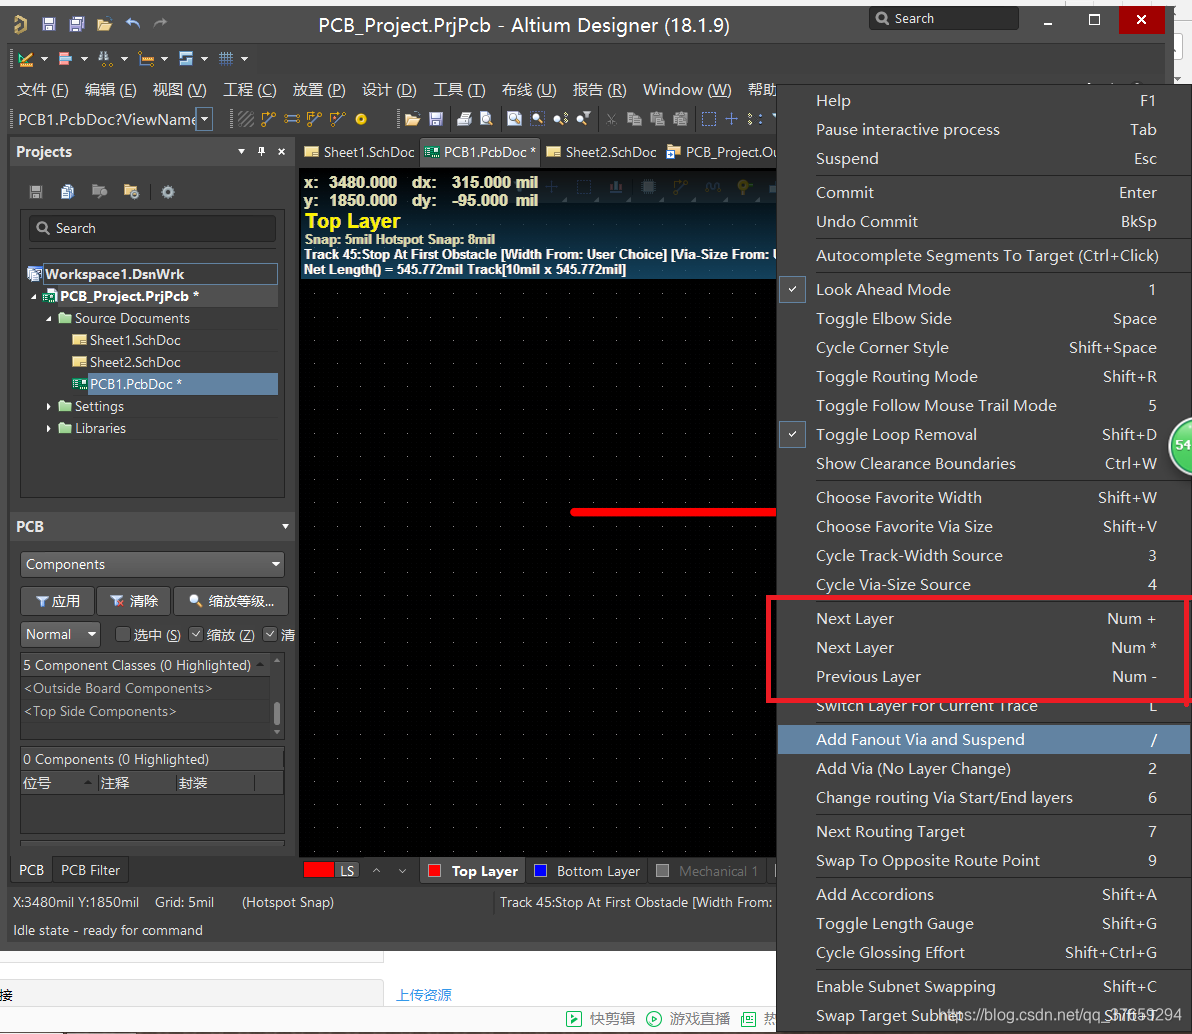
Task: Expand the Settings folder in tree
Action: [x=49, y=407]
